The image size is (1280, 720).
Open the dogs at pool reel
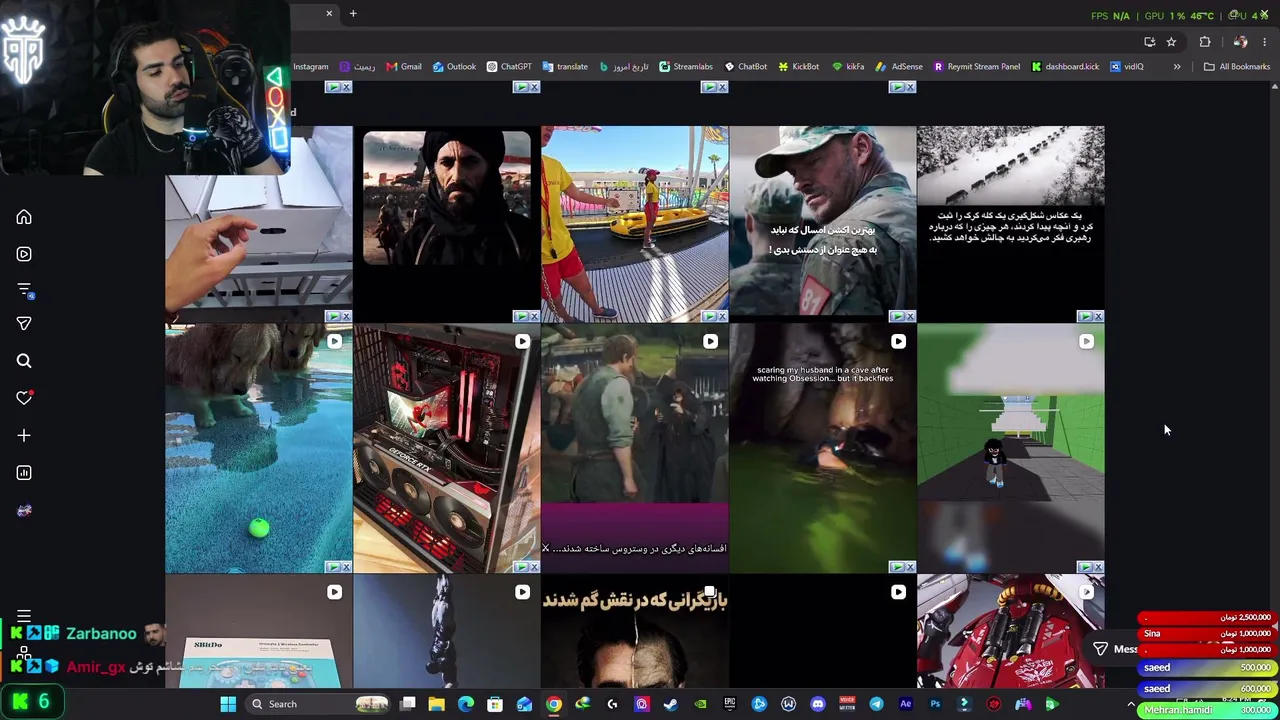point(259,449)
